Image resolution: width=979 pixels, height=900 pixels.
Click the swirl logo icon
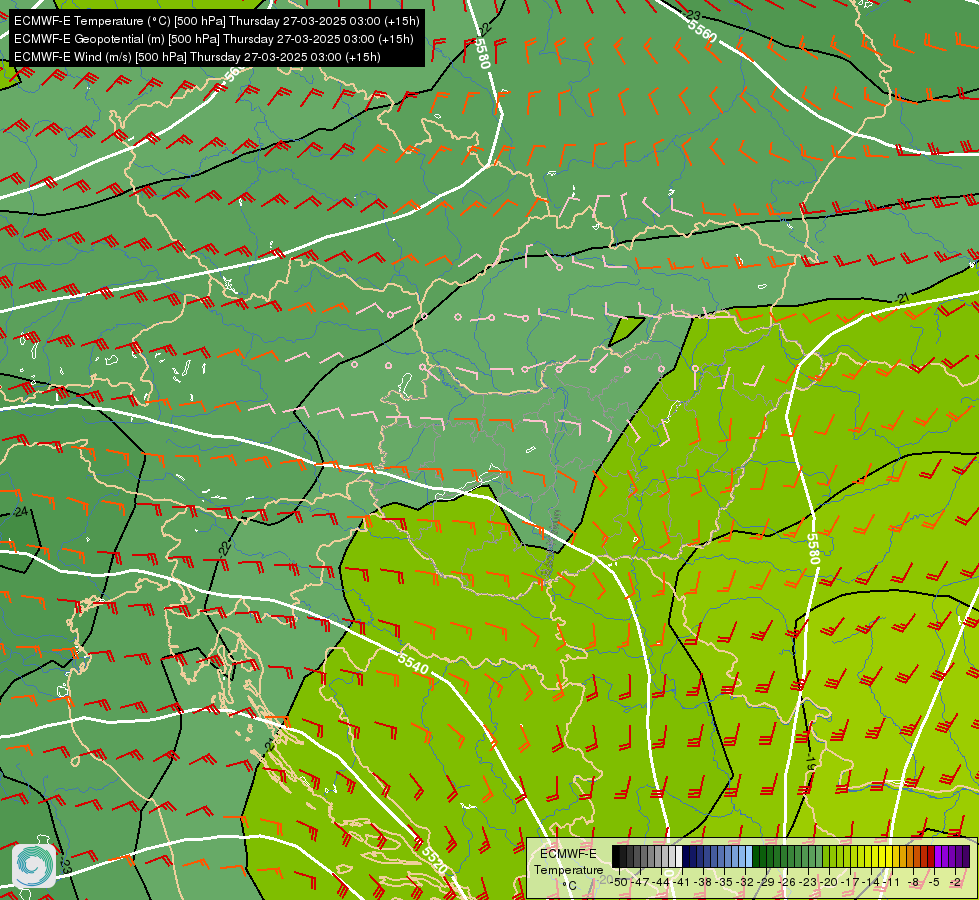(34, 866)
